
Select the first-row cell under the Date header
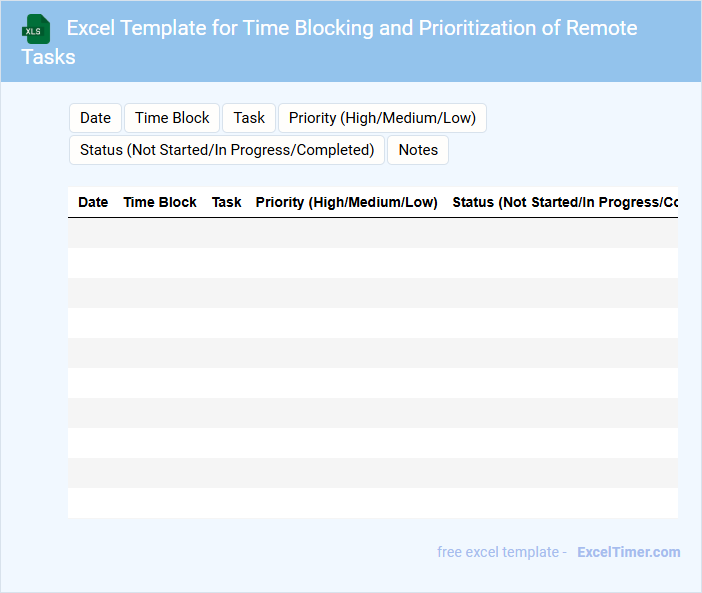93,233
